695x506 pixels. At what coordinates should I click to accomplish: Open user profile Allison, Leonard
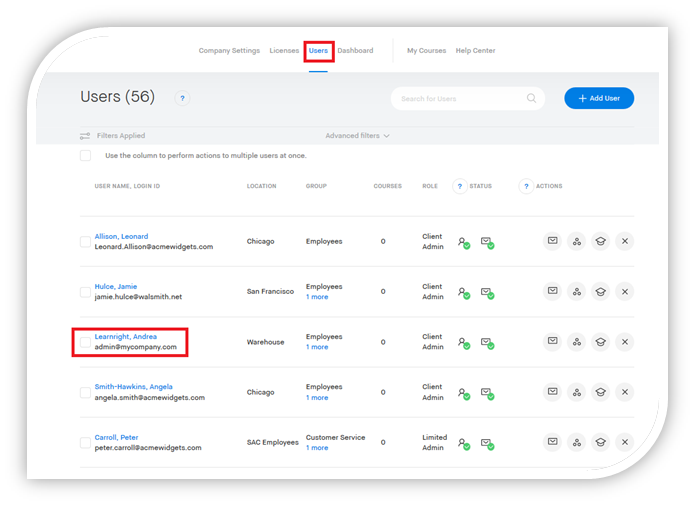(121, 236)
